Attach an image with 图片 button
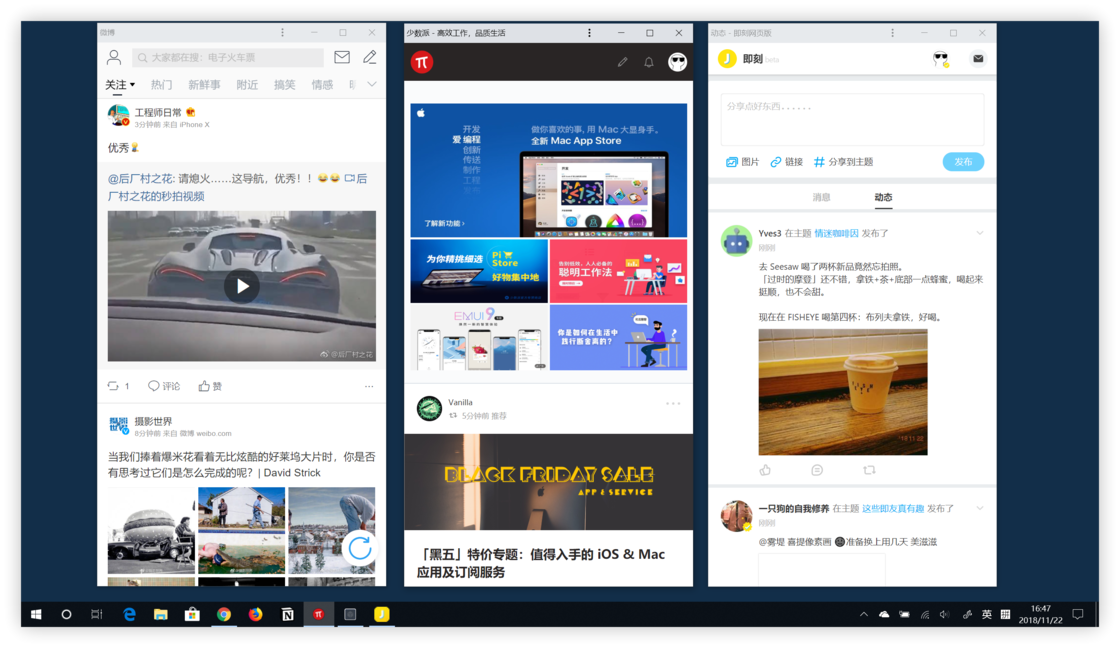Viewport: 1120px width, 648px height. tap(742, 162)
